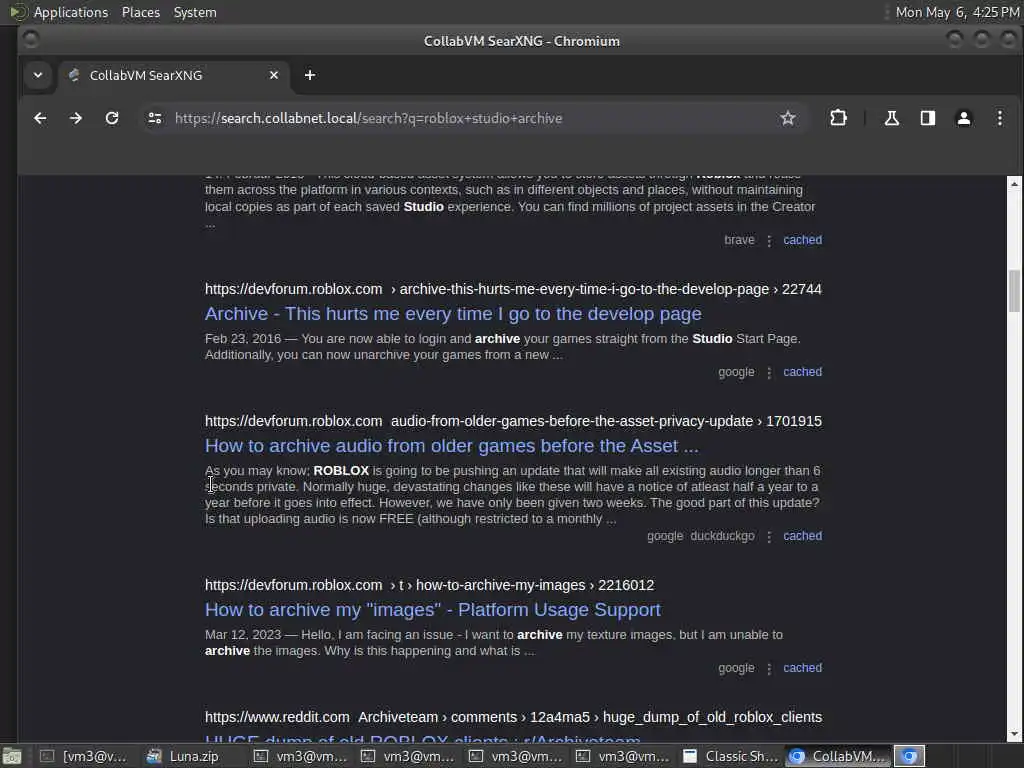View site information icon in address bar
Image resolution: width=1024 pixels, height=768 pixels.
pyautogui.click(x=155, y=118)
